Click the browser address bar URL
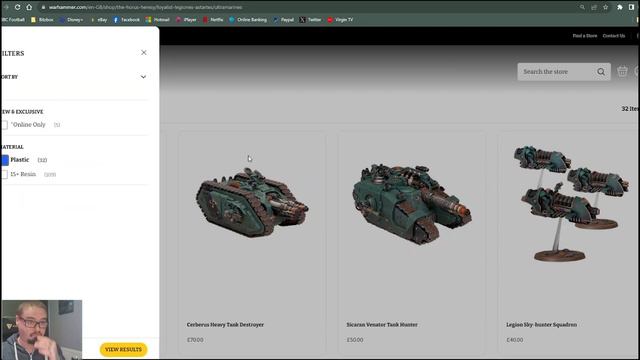Viewport: 640px width, 360px height. pos(145,7)
